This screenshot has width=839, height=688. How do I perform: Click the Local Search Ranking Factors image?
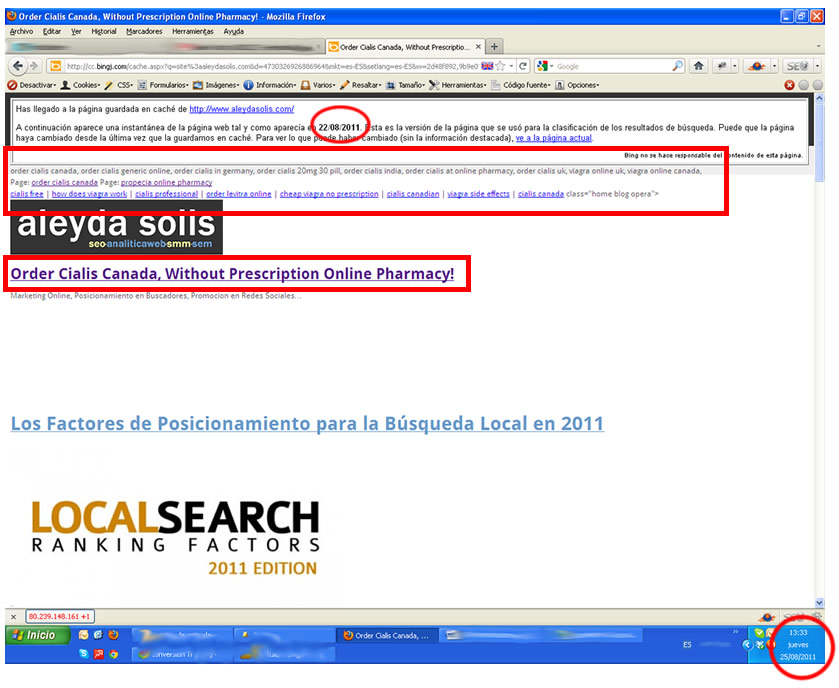click(176, 537)
